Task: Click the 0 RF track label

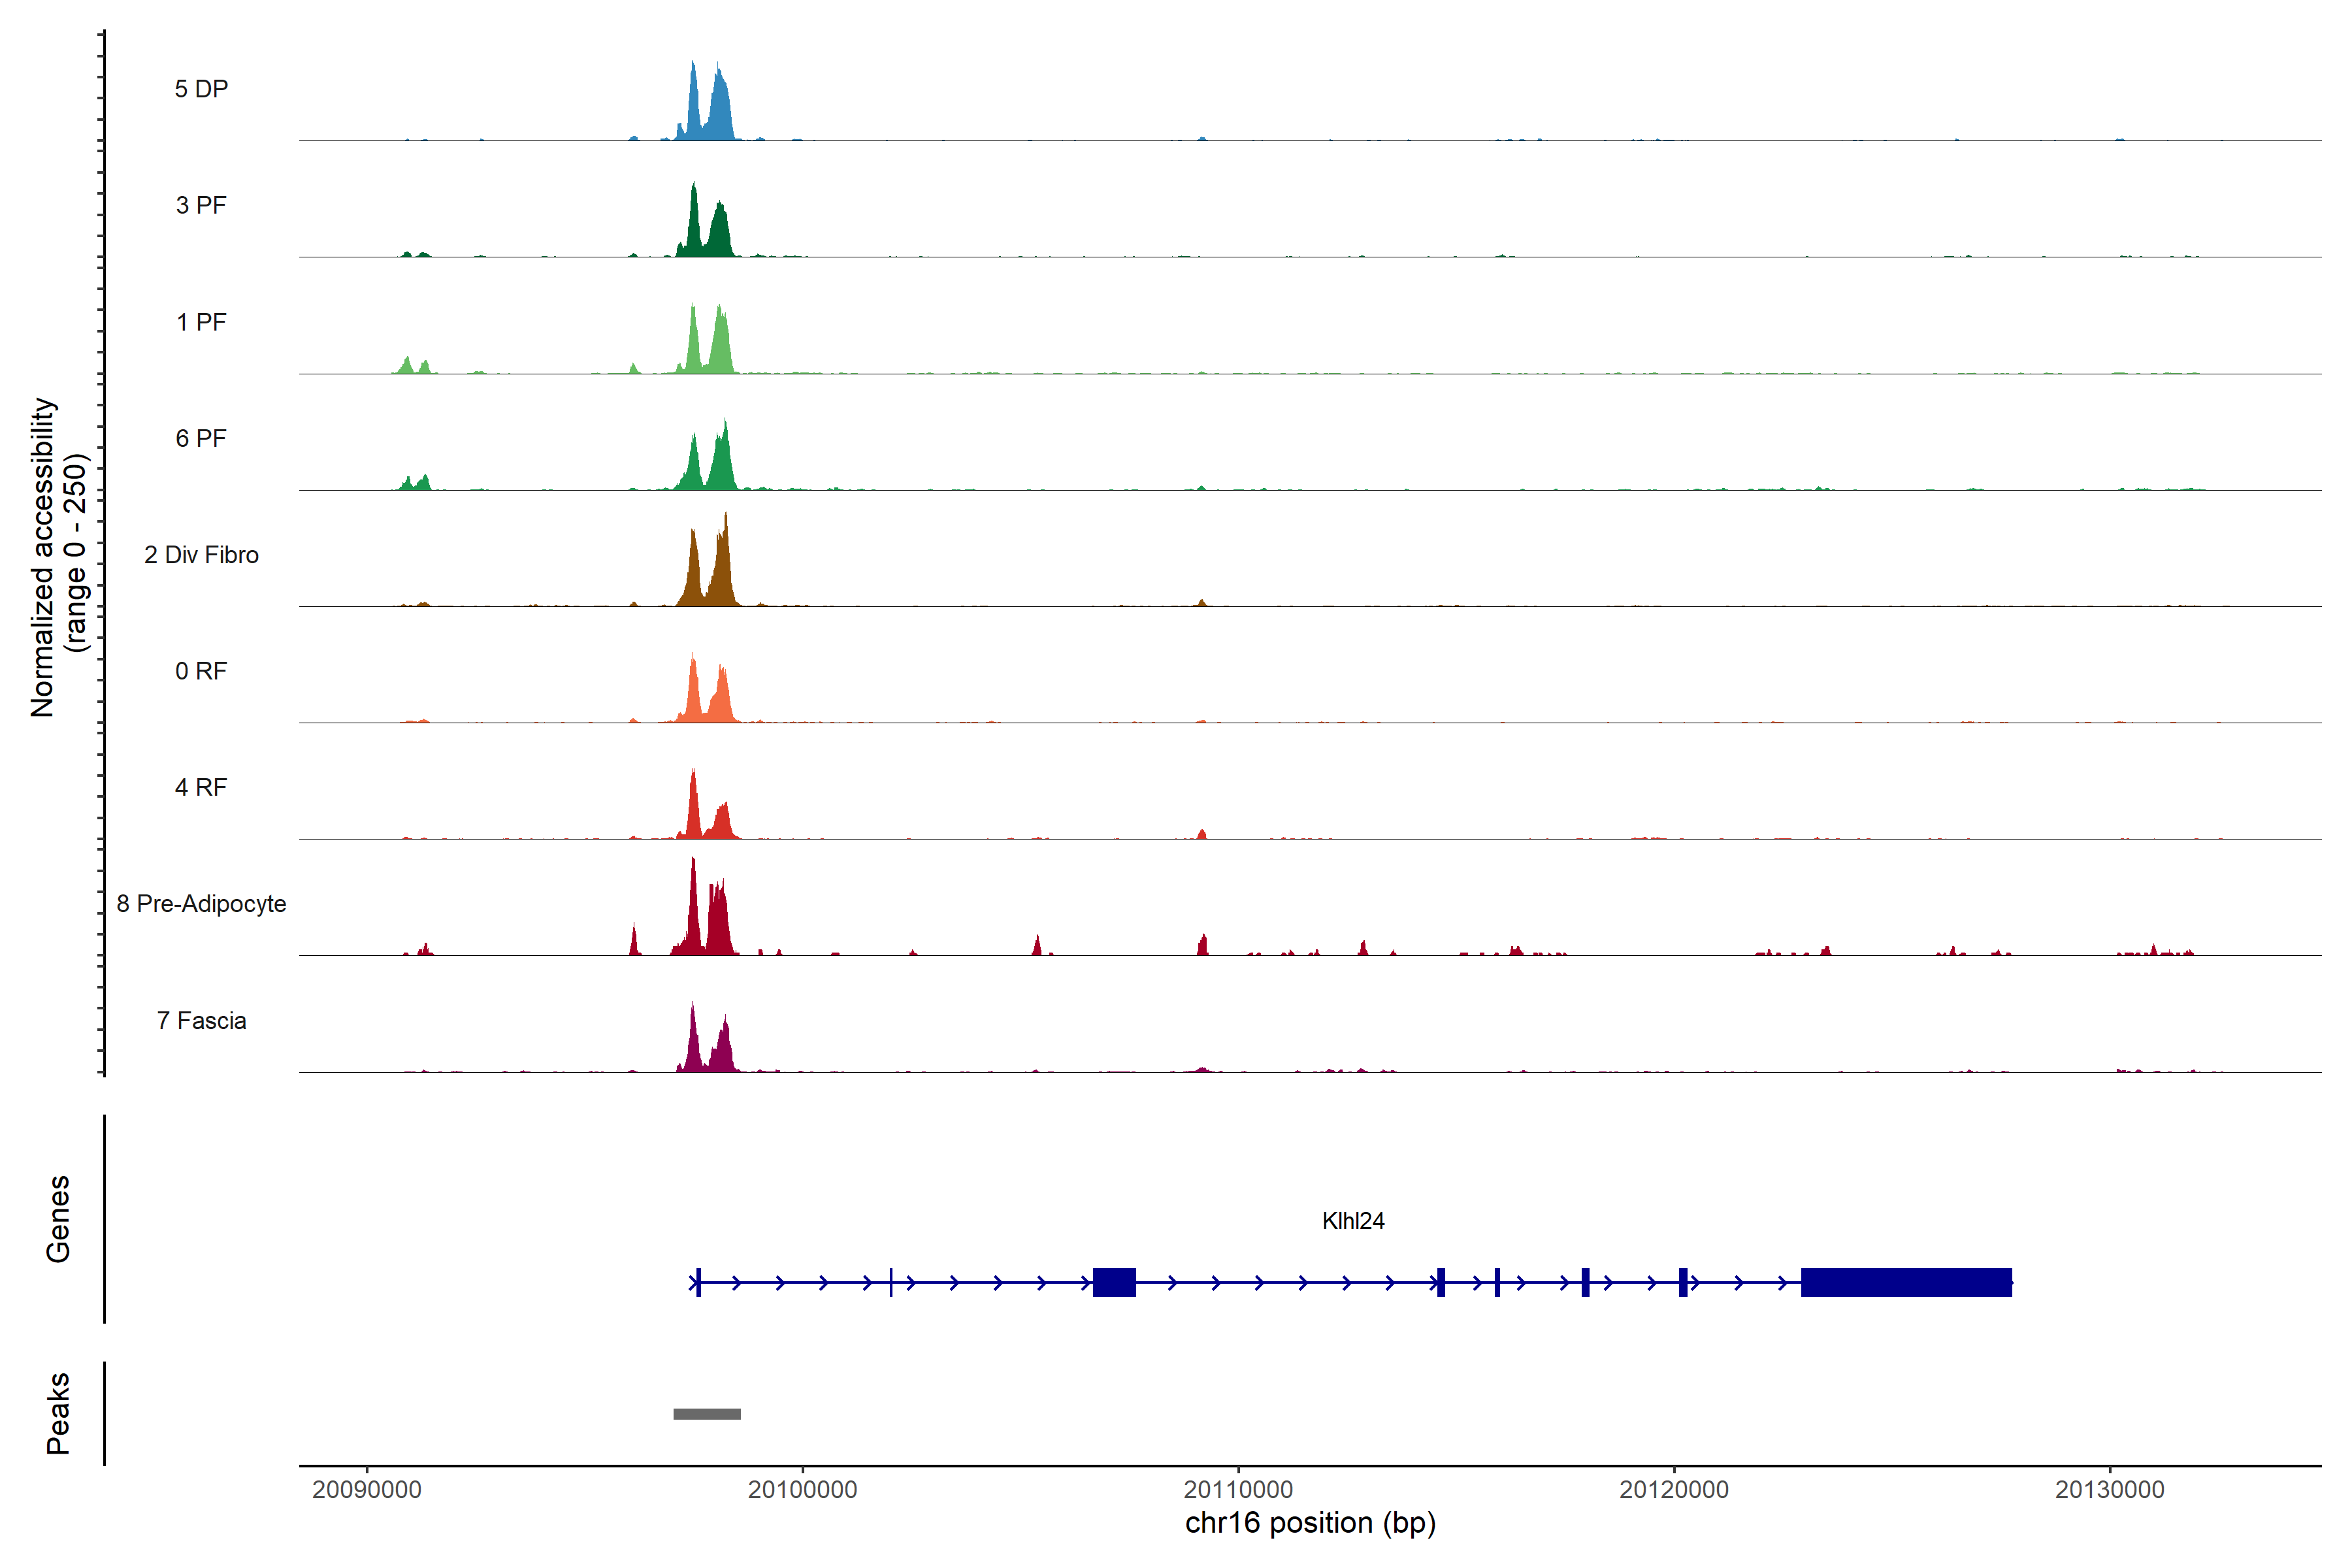Action: click(201, 671)
